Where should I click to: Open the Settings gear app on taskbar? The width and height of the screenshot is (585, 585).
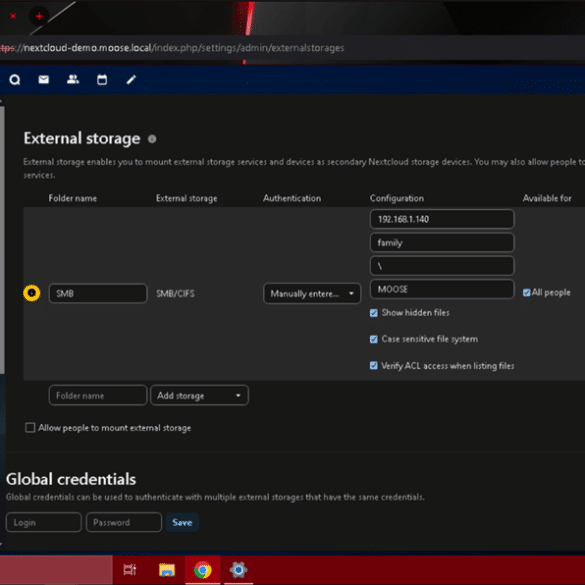coord(238,570)
